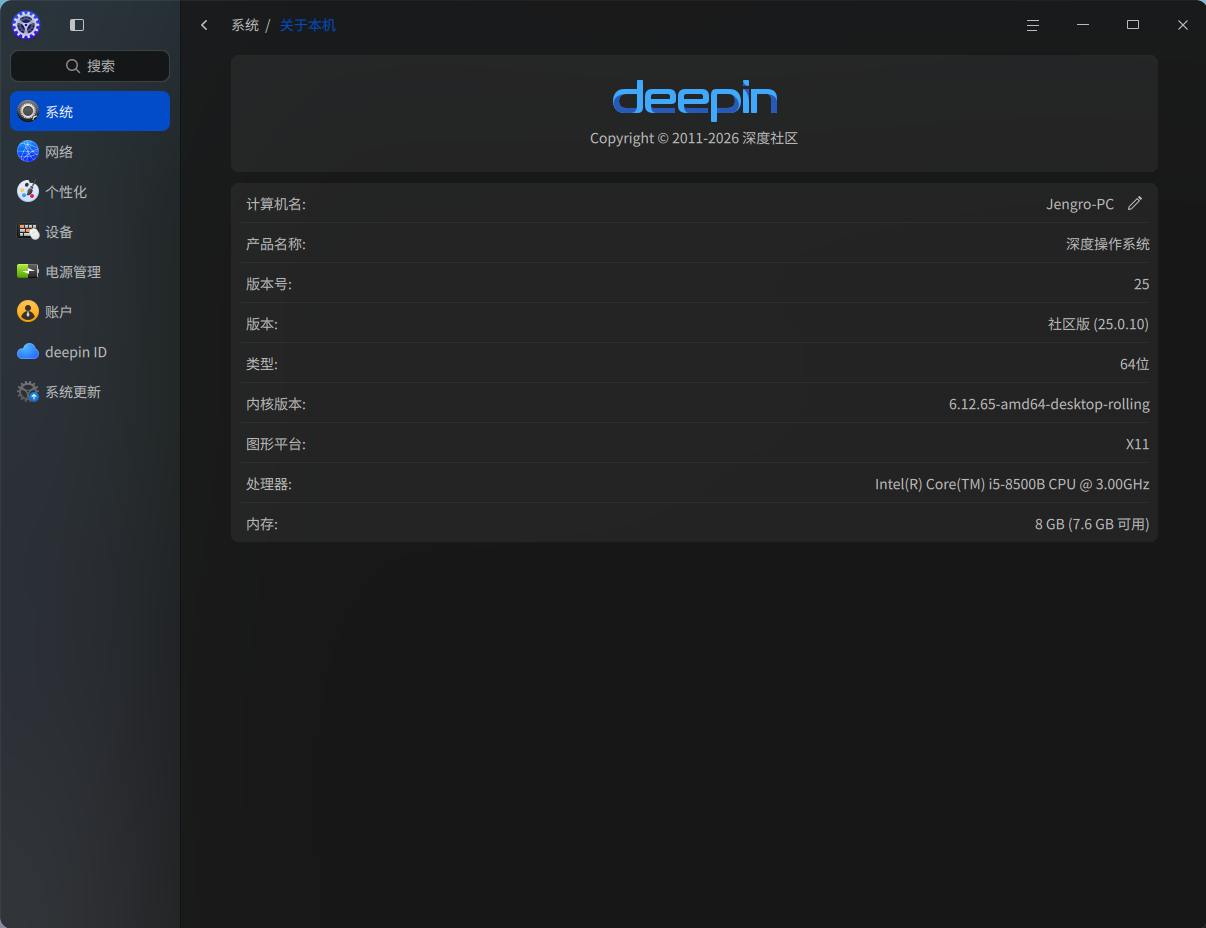
Task: Open the hamburger main menu
Action: (x=1033, y=25)
